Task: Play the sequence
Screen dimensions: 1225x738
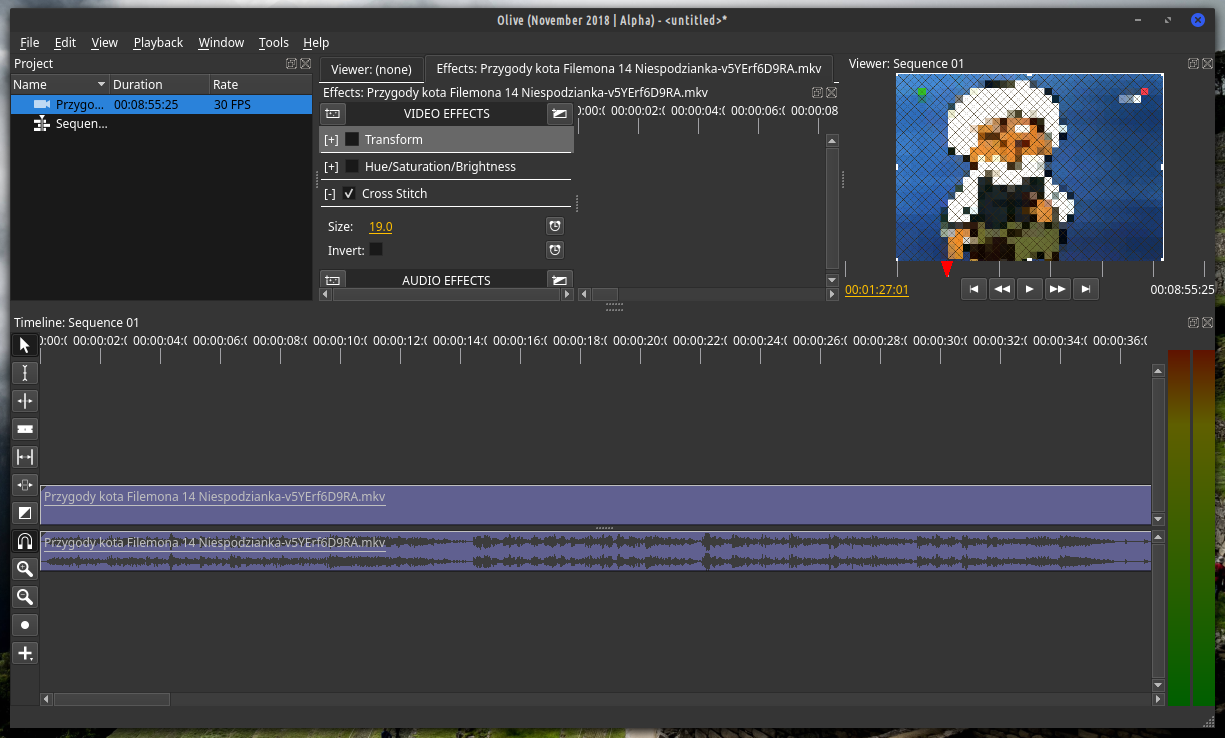Action: point(1030,289)
